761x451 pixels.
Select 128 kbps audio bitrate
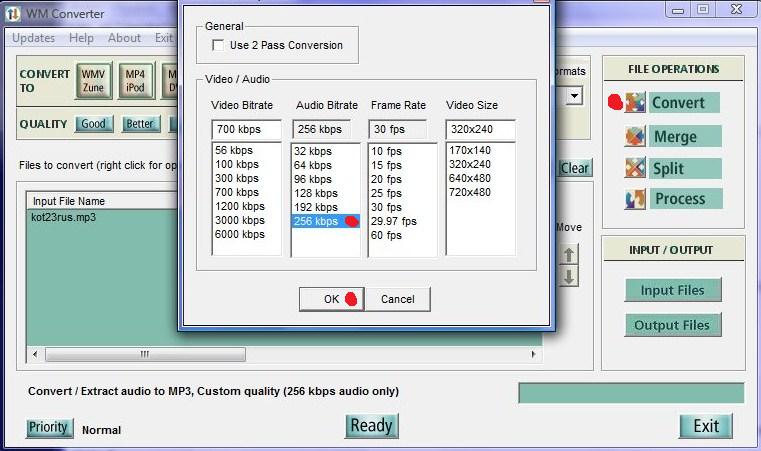pyautogui.click(x=314, y=193)
